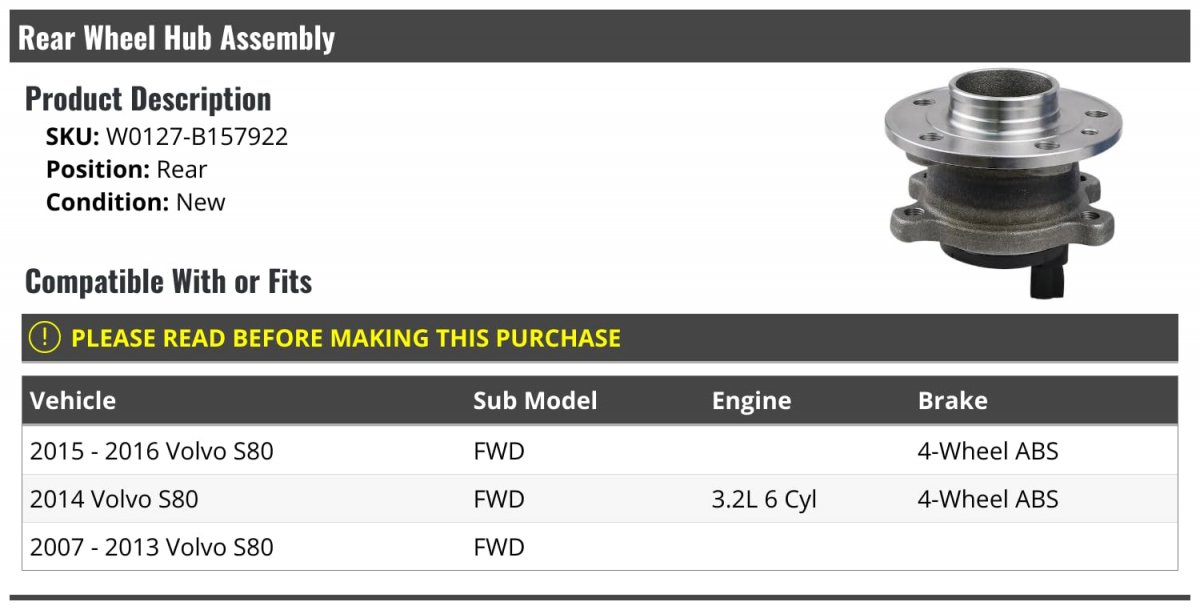The image size is (1200, 610).
Task: Select the Sub Model column header
Action: click(535, 401)
